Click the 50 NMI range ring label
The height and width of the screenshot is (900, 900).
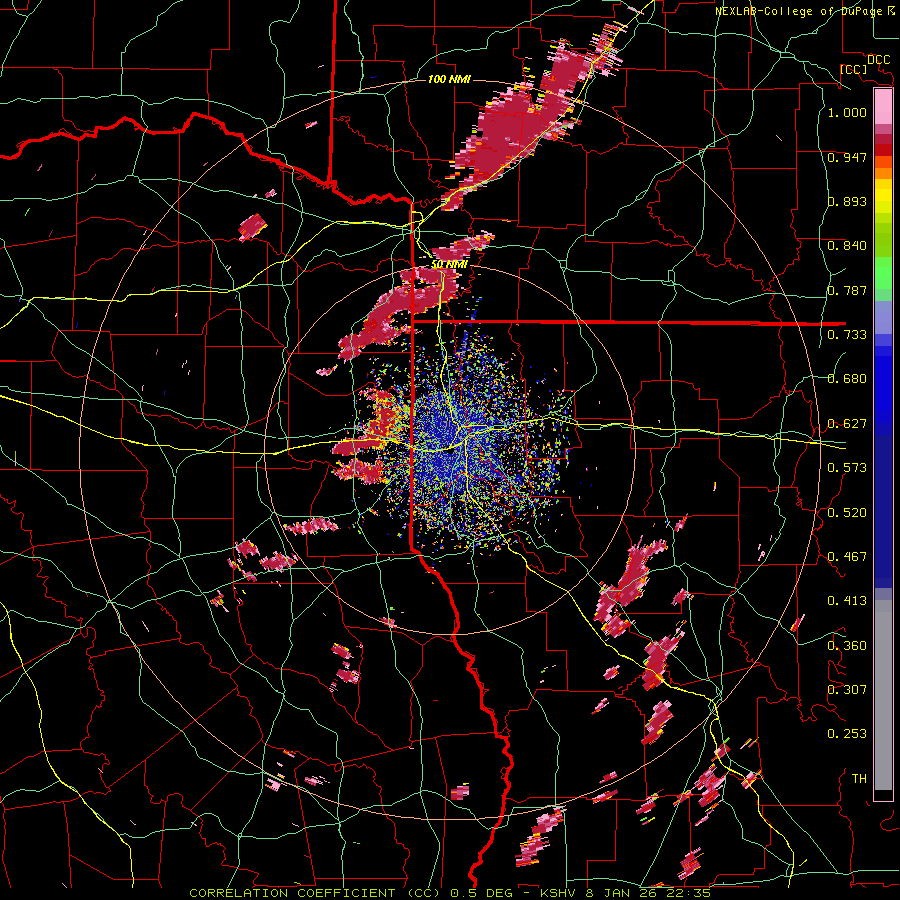point(449,265)
